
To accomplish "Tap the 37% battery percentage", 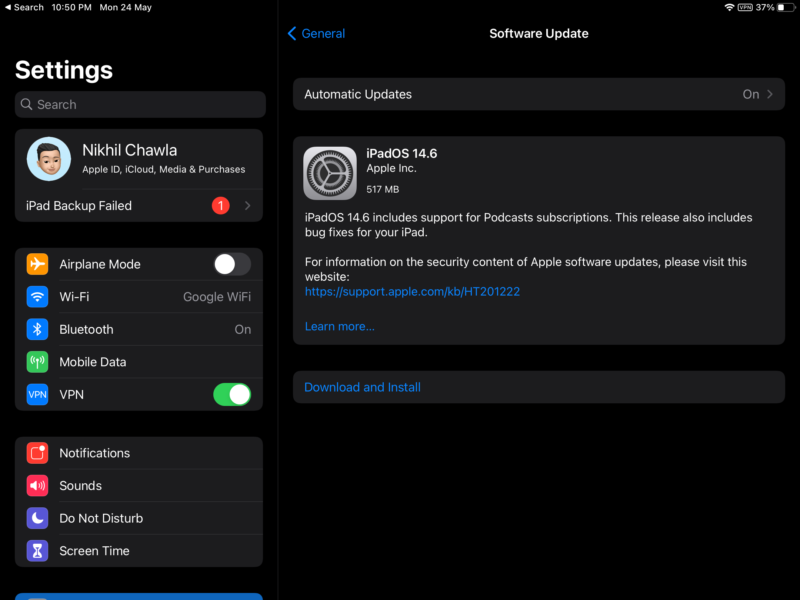I will click(x=765, y=7).
